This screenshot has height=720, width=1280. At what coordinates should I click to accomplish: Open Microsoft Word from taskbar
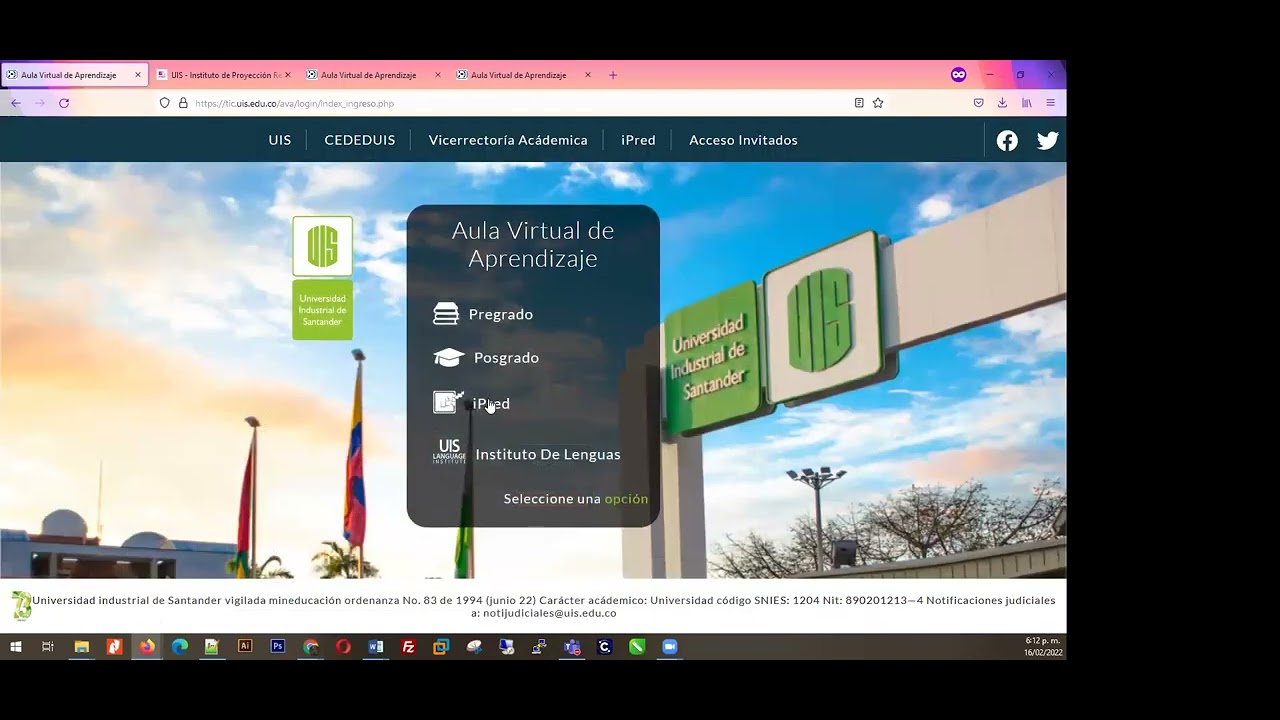point(376,647)
